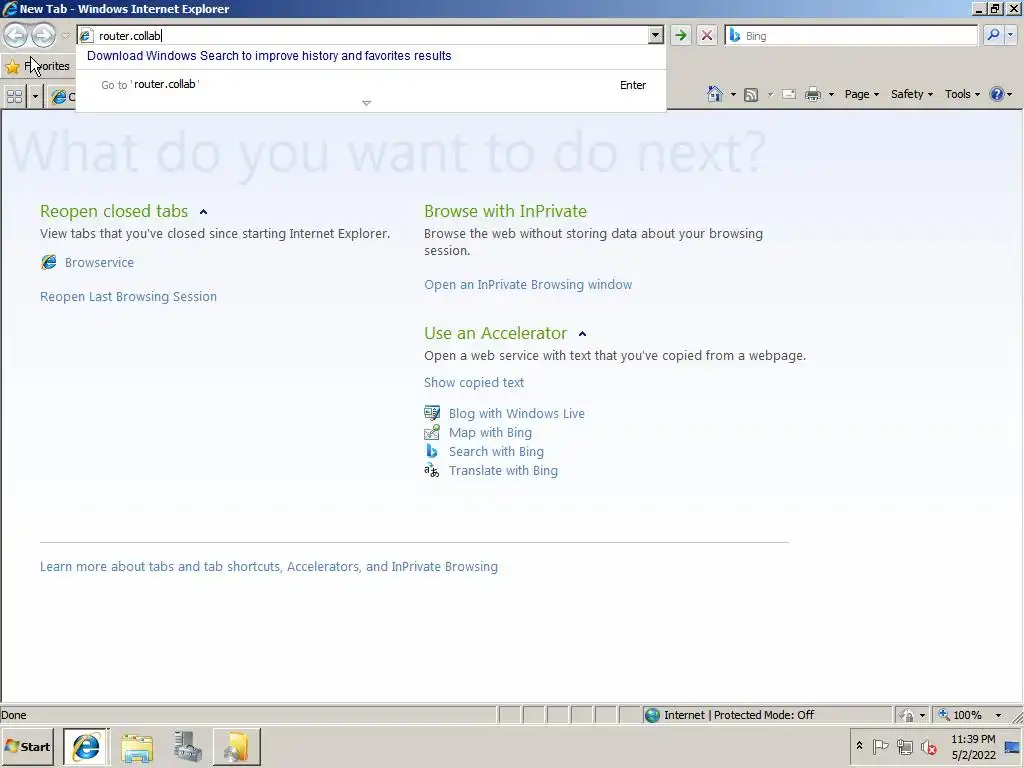Open the Quick Tabs dropdown arrow

click(35, 97)
